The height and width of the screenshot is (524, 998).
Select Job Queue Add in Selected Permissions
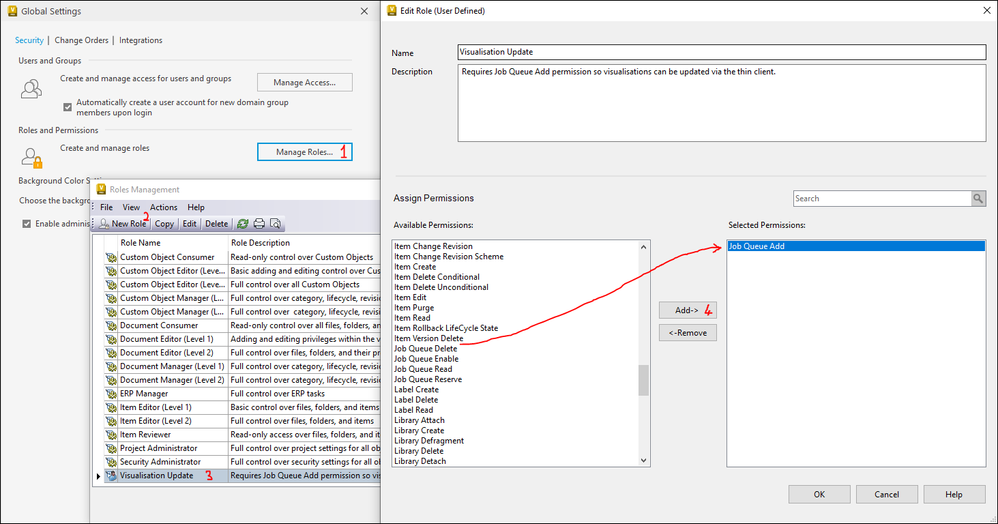(x=856, y=246)
